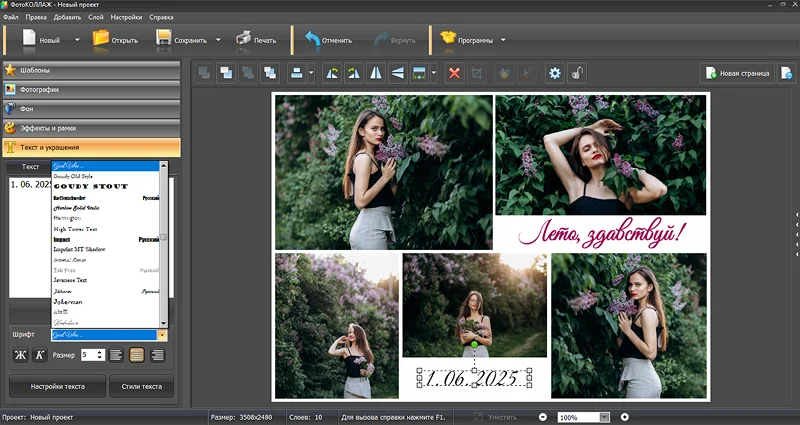Screen dimensions: 800x425
Task: Click the Программы button
Action: [x=466, y=40]
